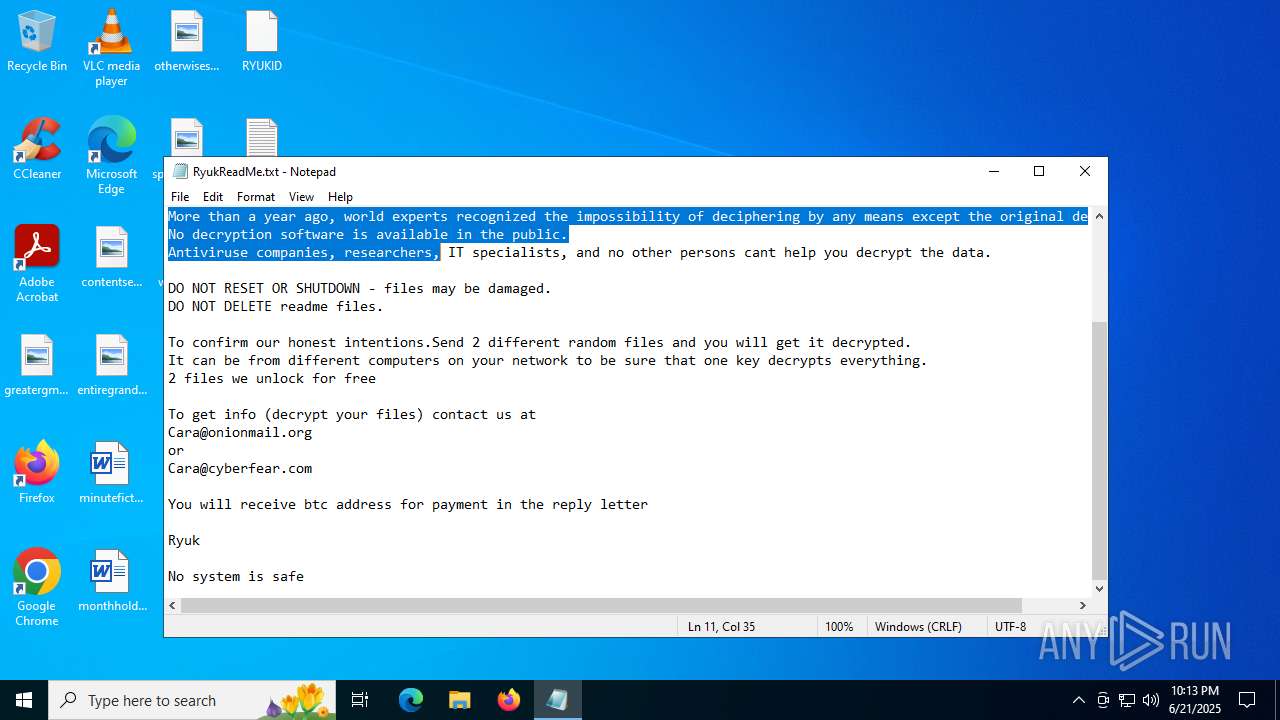1280x720 pixels.
Task: Click the Cara@onionmail.org text line
Action: [x=240, y=432]
